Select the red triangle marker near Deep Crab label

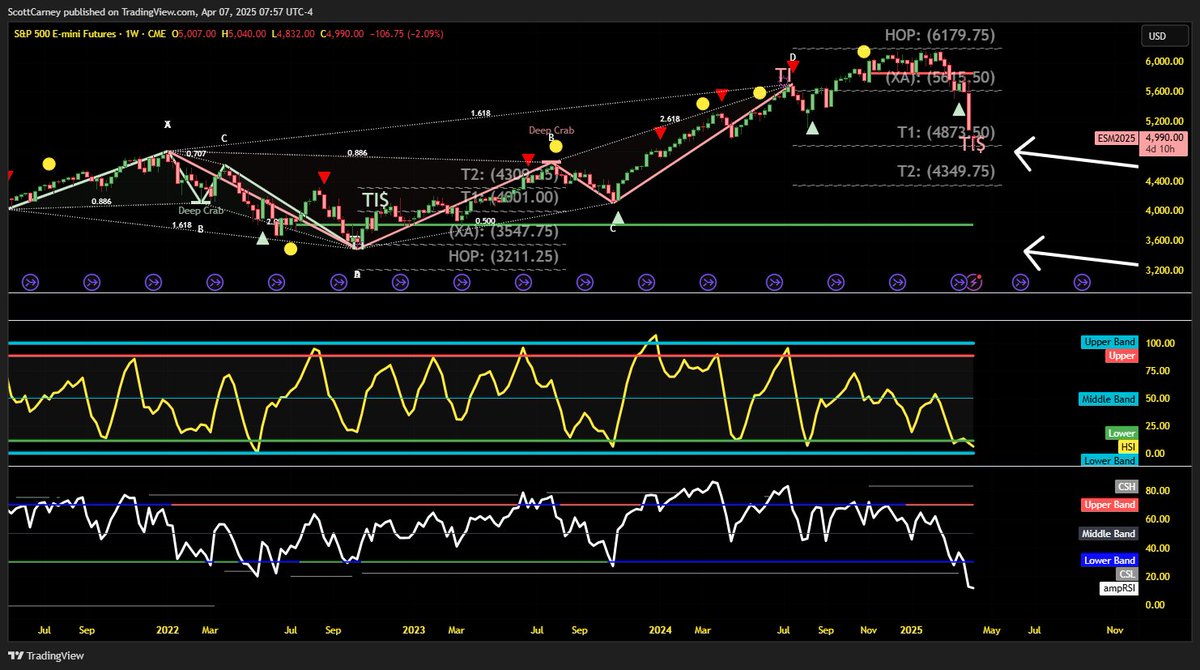527,157
